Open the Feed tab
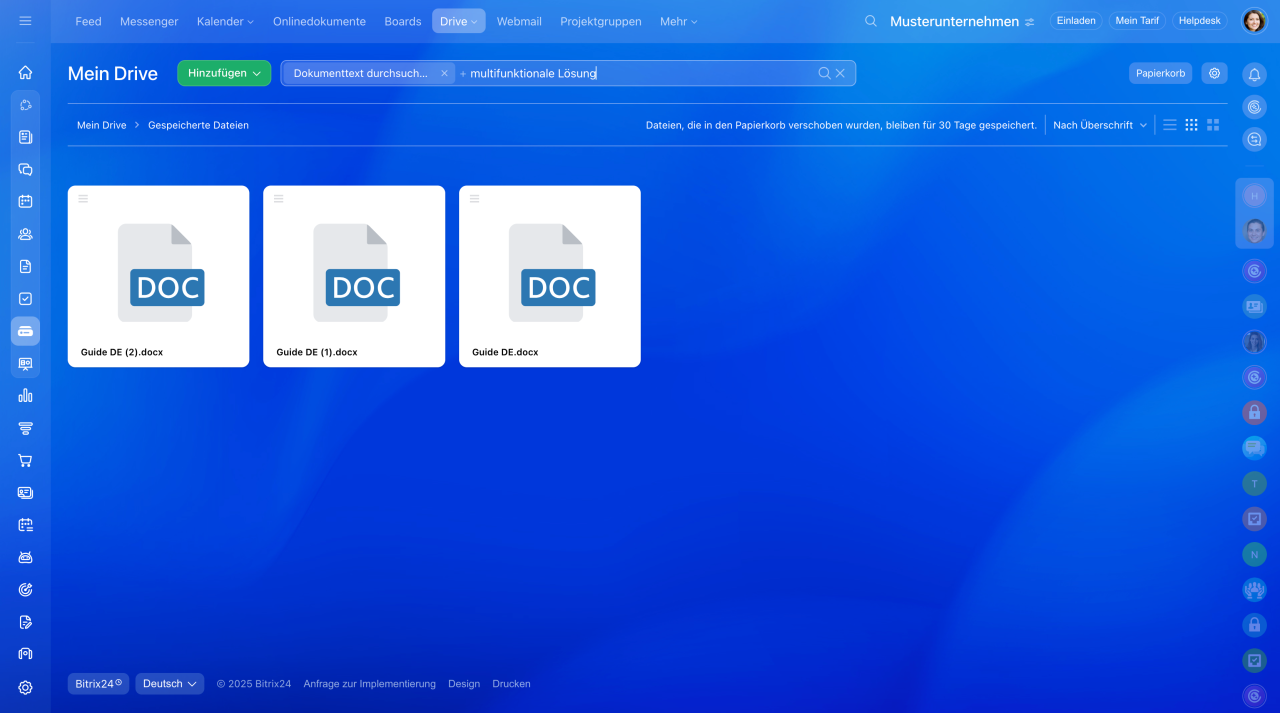This screenshot has height=713, width=1280. pyautogui.click(x=88, y=21)
